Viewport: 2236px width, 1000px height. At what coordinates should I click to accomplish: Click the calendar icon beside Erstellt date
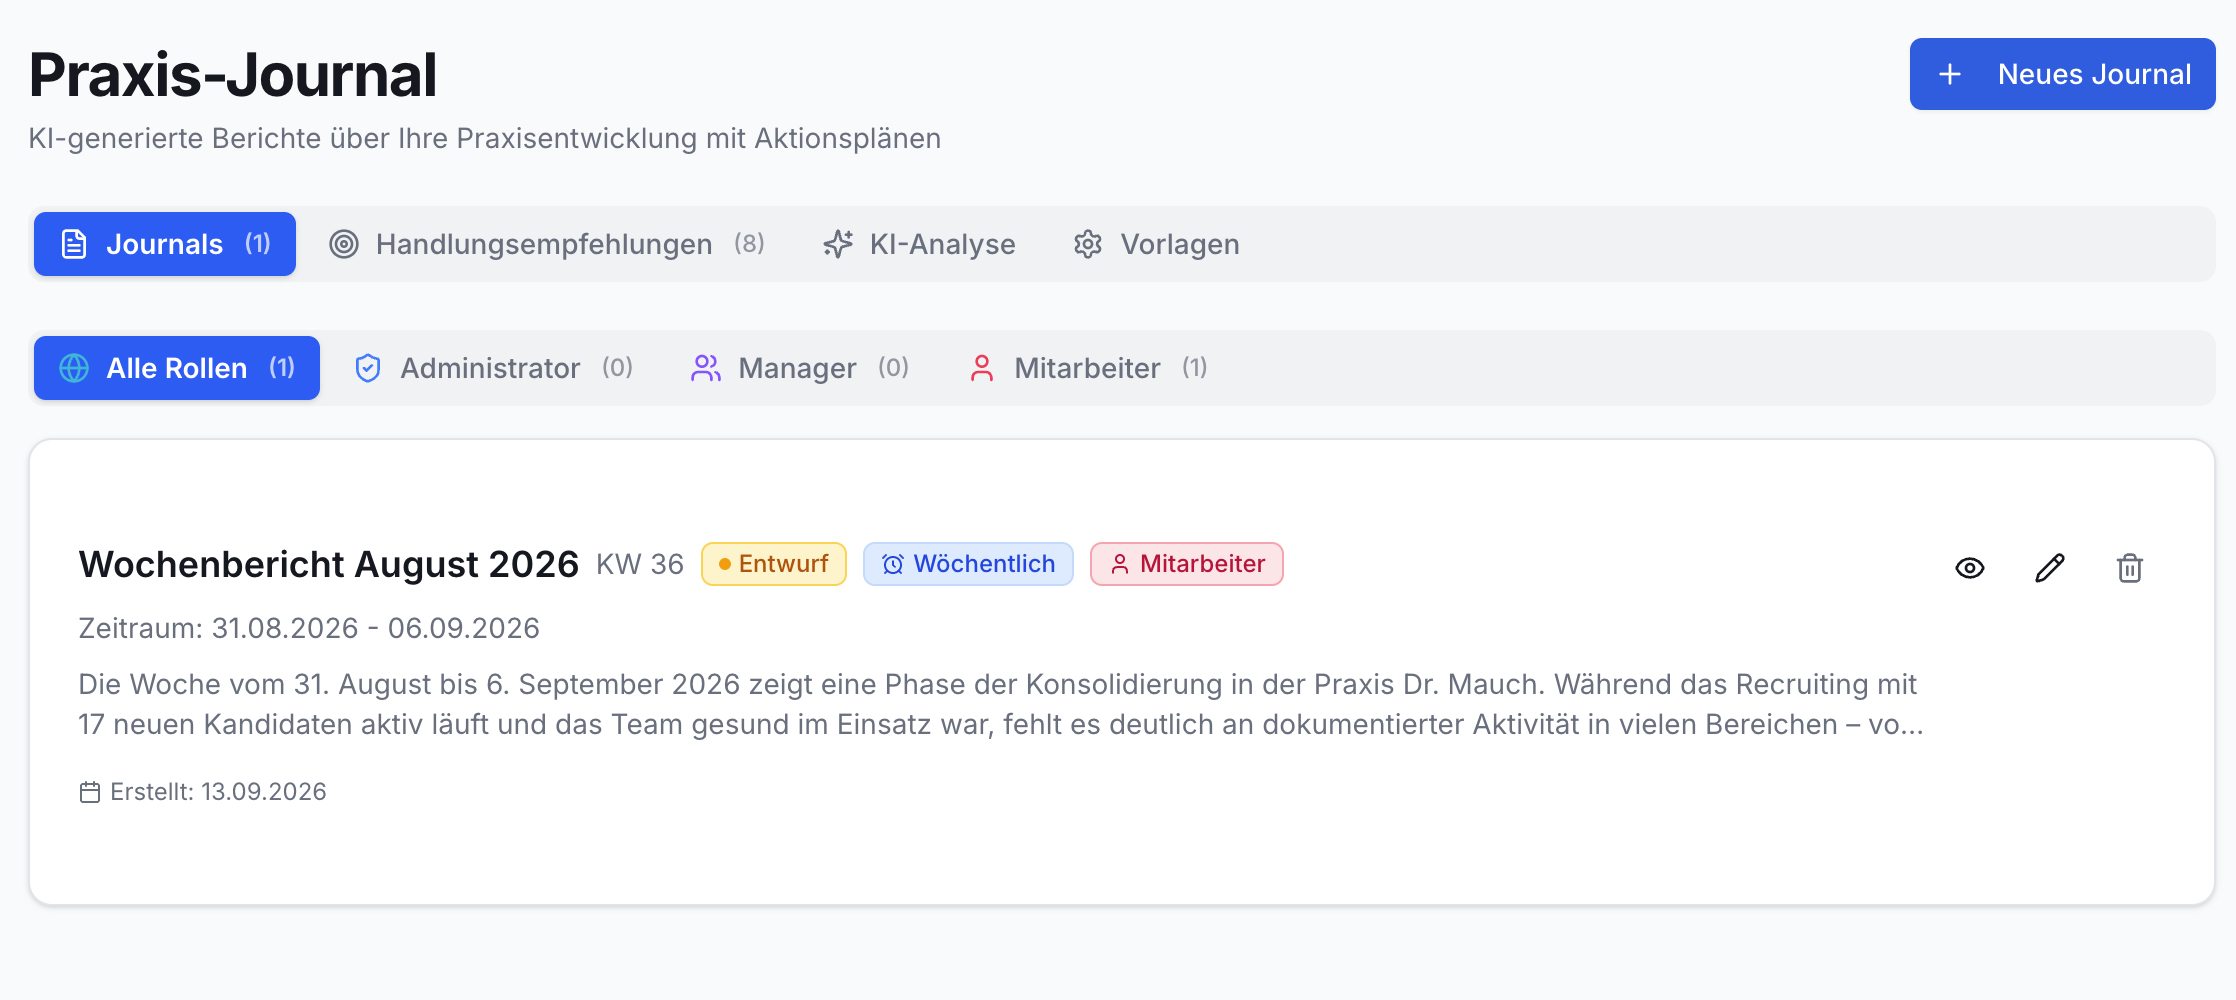90,792
